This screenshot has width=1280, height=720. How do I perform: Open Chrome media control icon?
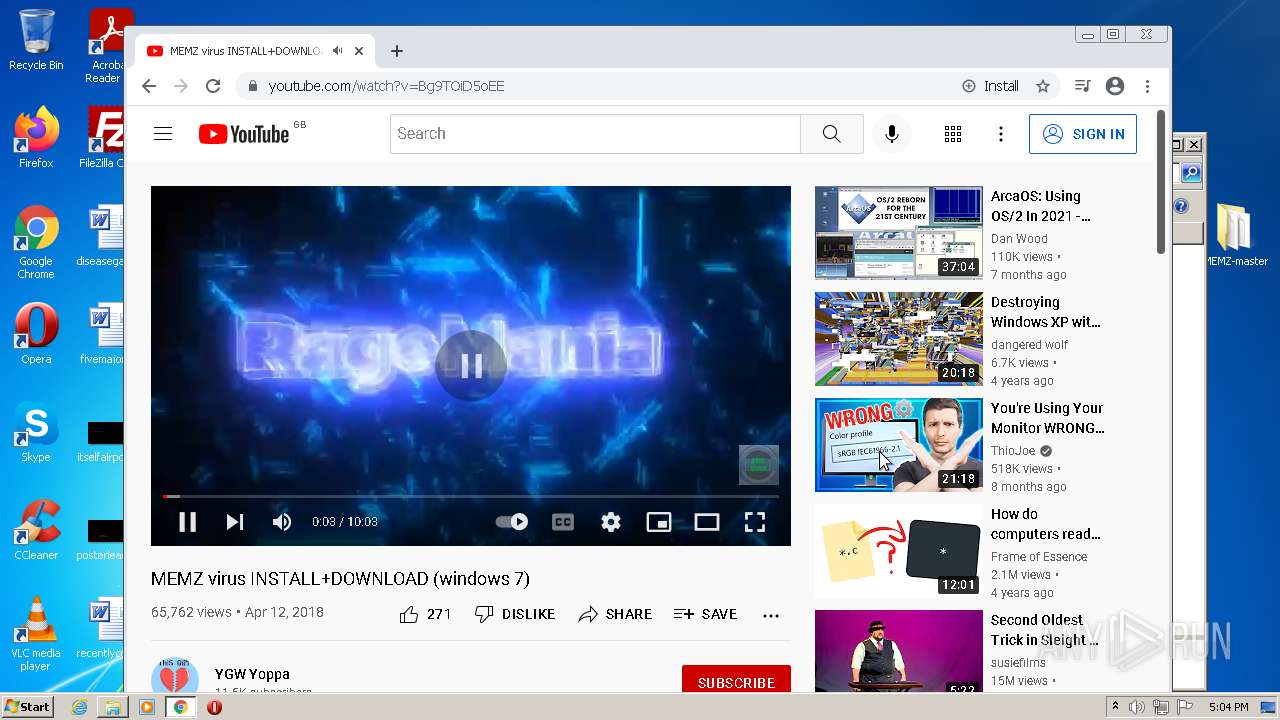[1082, 86]
